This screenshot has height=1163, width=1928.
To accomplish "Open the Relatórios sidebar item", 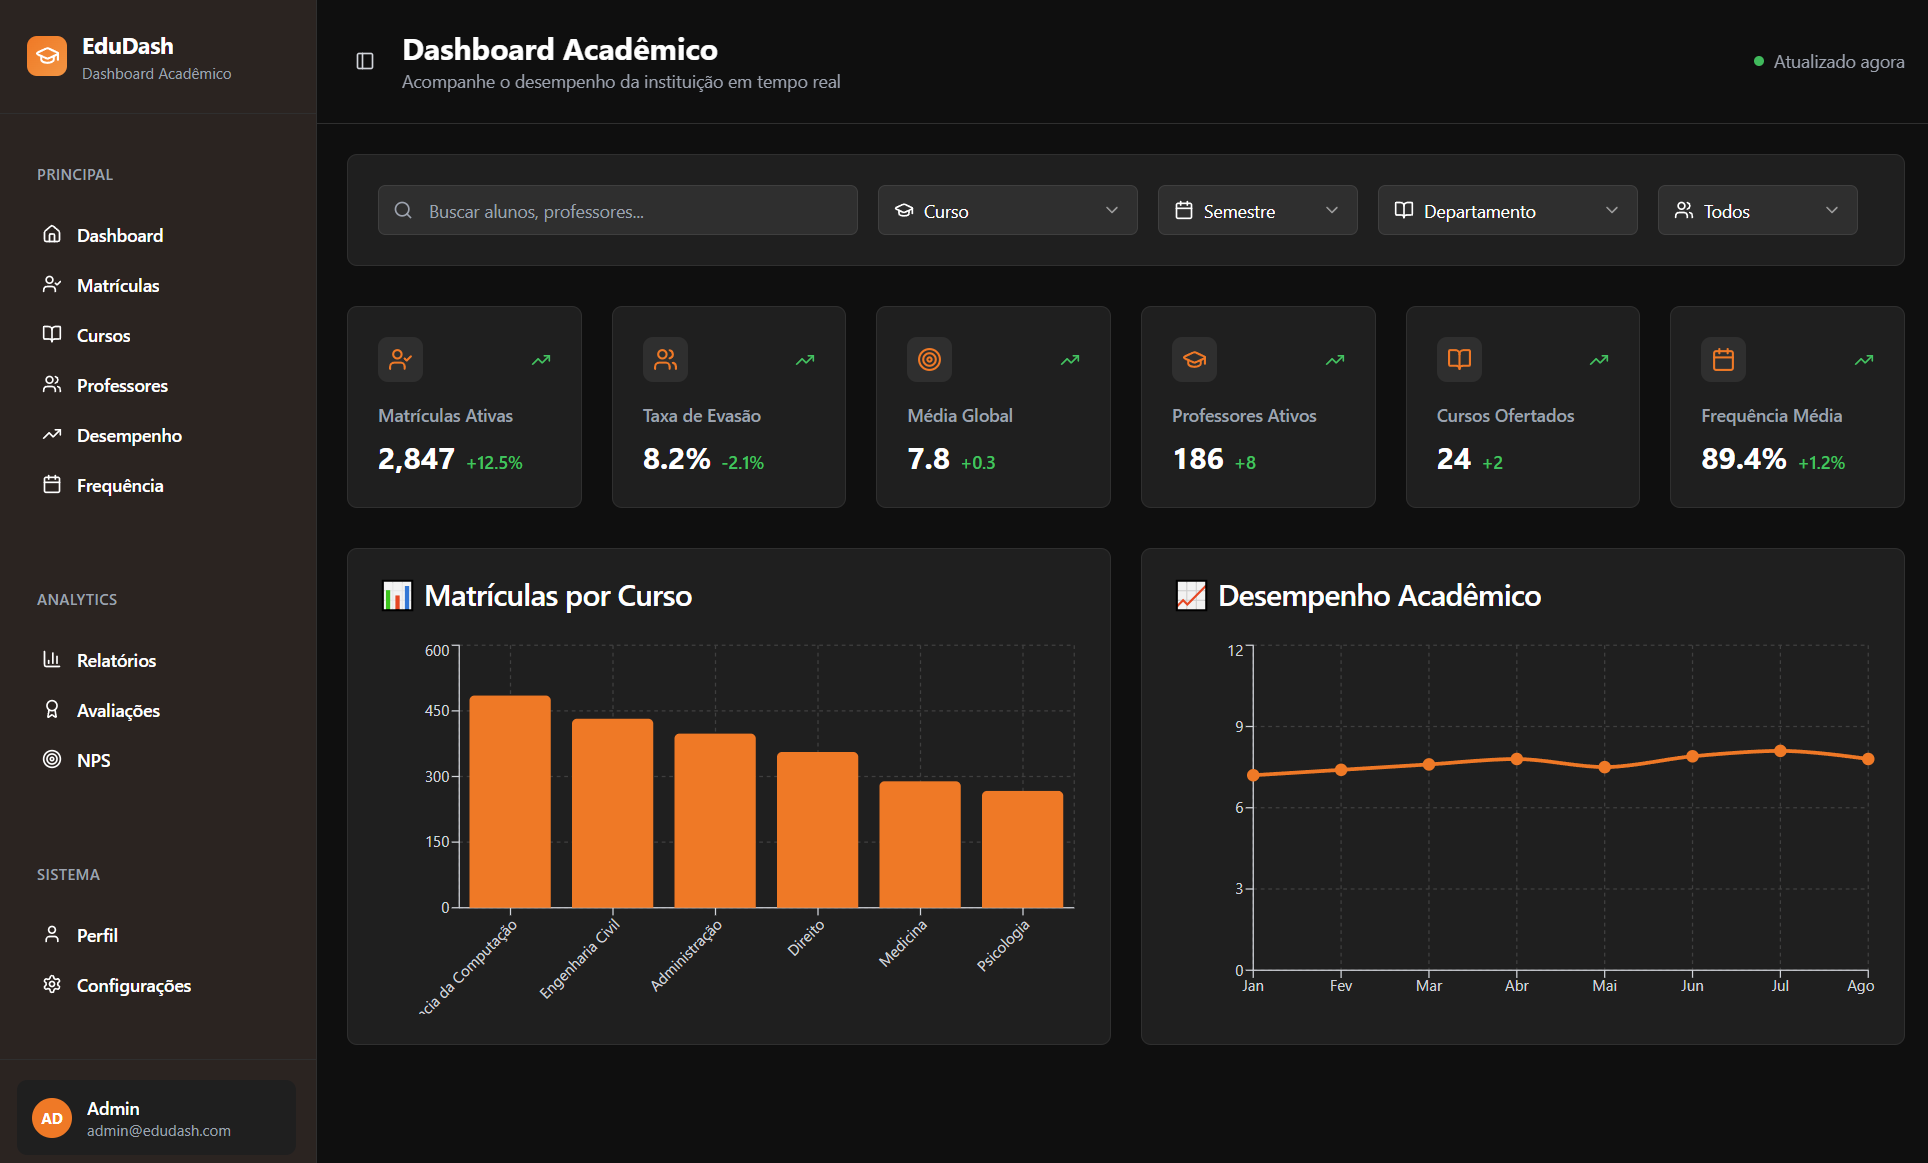I will point(116,661).
